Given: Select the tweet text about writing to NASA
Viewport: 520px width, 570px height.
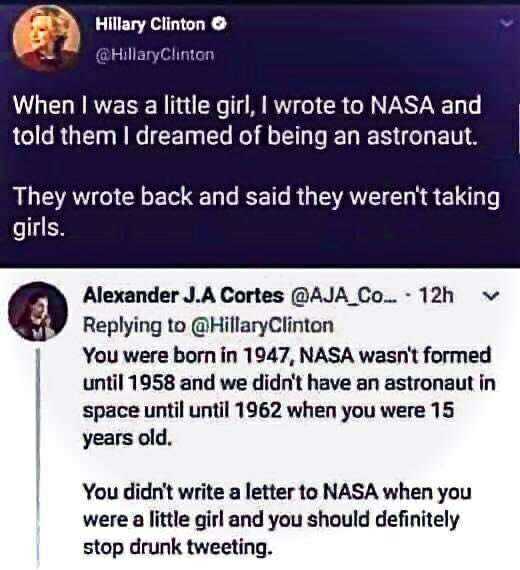Looking at the screenshot, I should click(247, 120).
